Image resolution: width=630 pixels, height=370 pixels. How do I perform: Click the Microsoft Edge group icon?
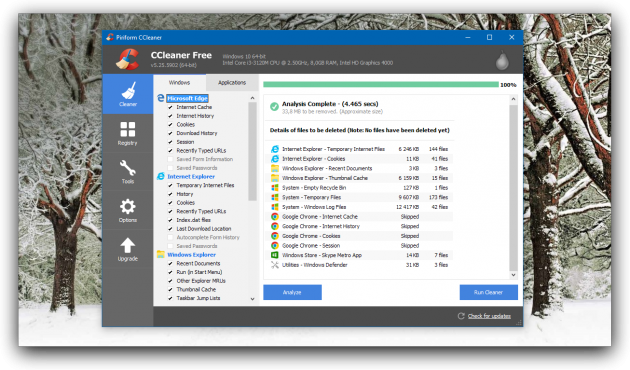(x=161, y=98)
